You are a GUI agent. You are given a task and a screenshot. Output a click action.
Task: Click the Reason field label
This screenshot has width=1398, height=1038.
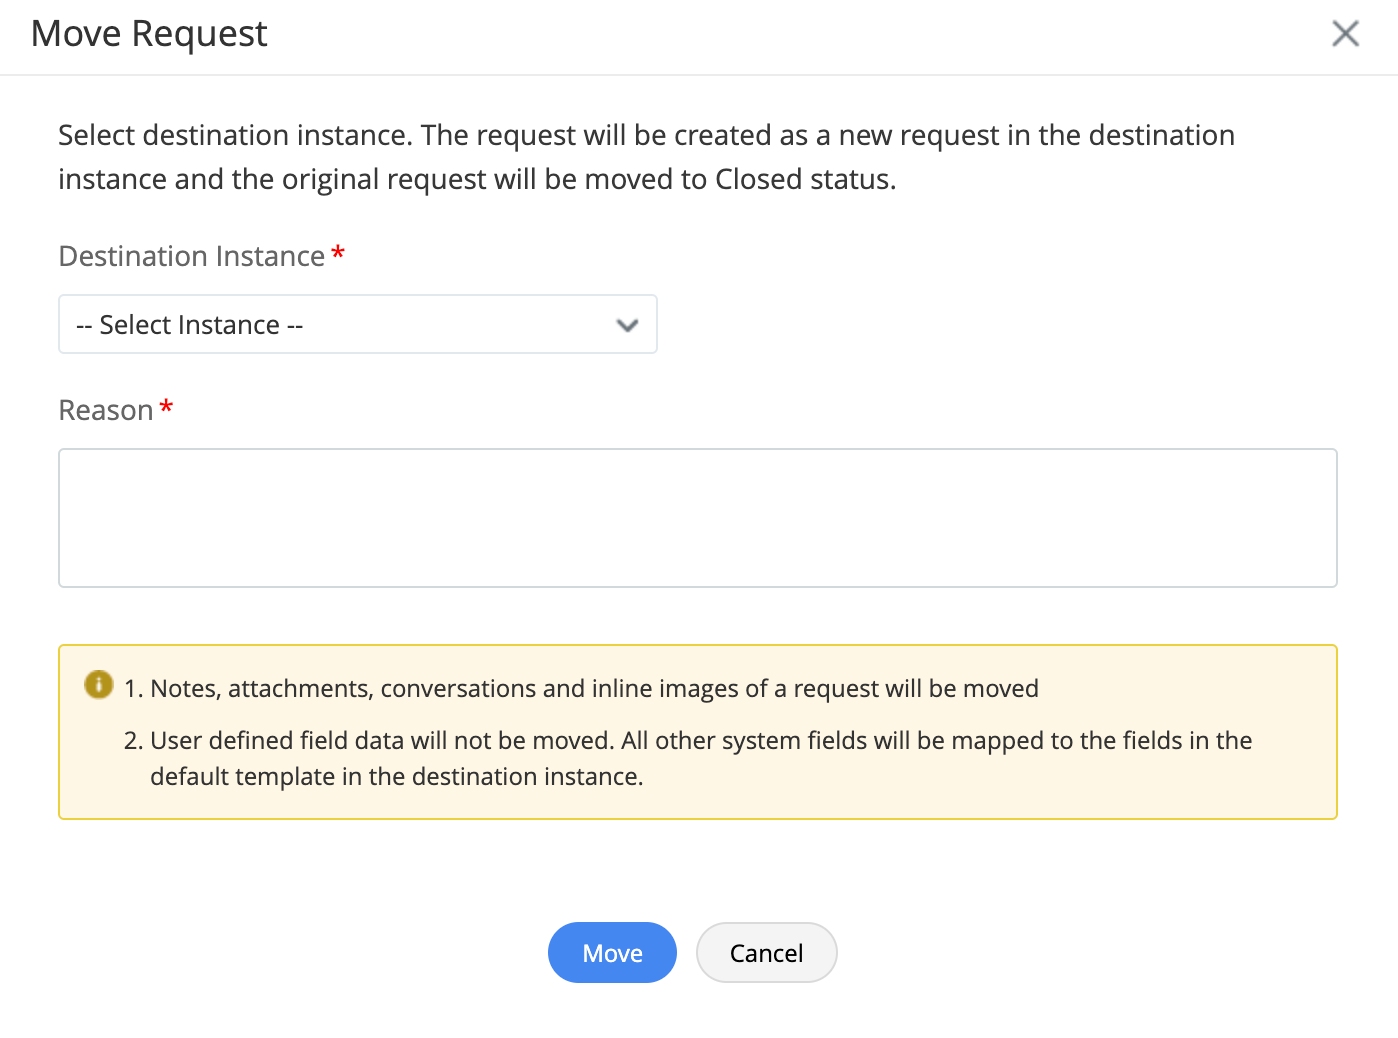click(105, 410)
